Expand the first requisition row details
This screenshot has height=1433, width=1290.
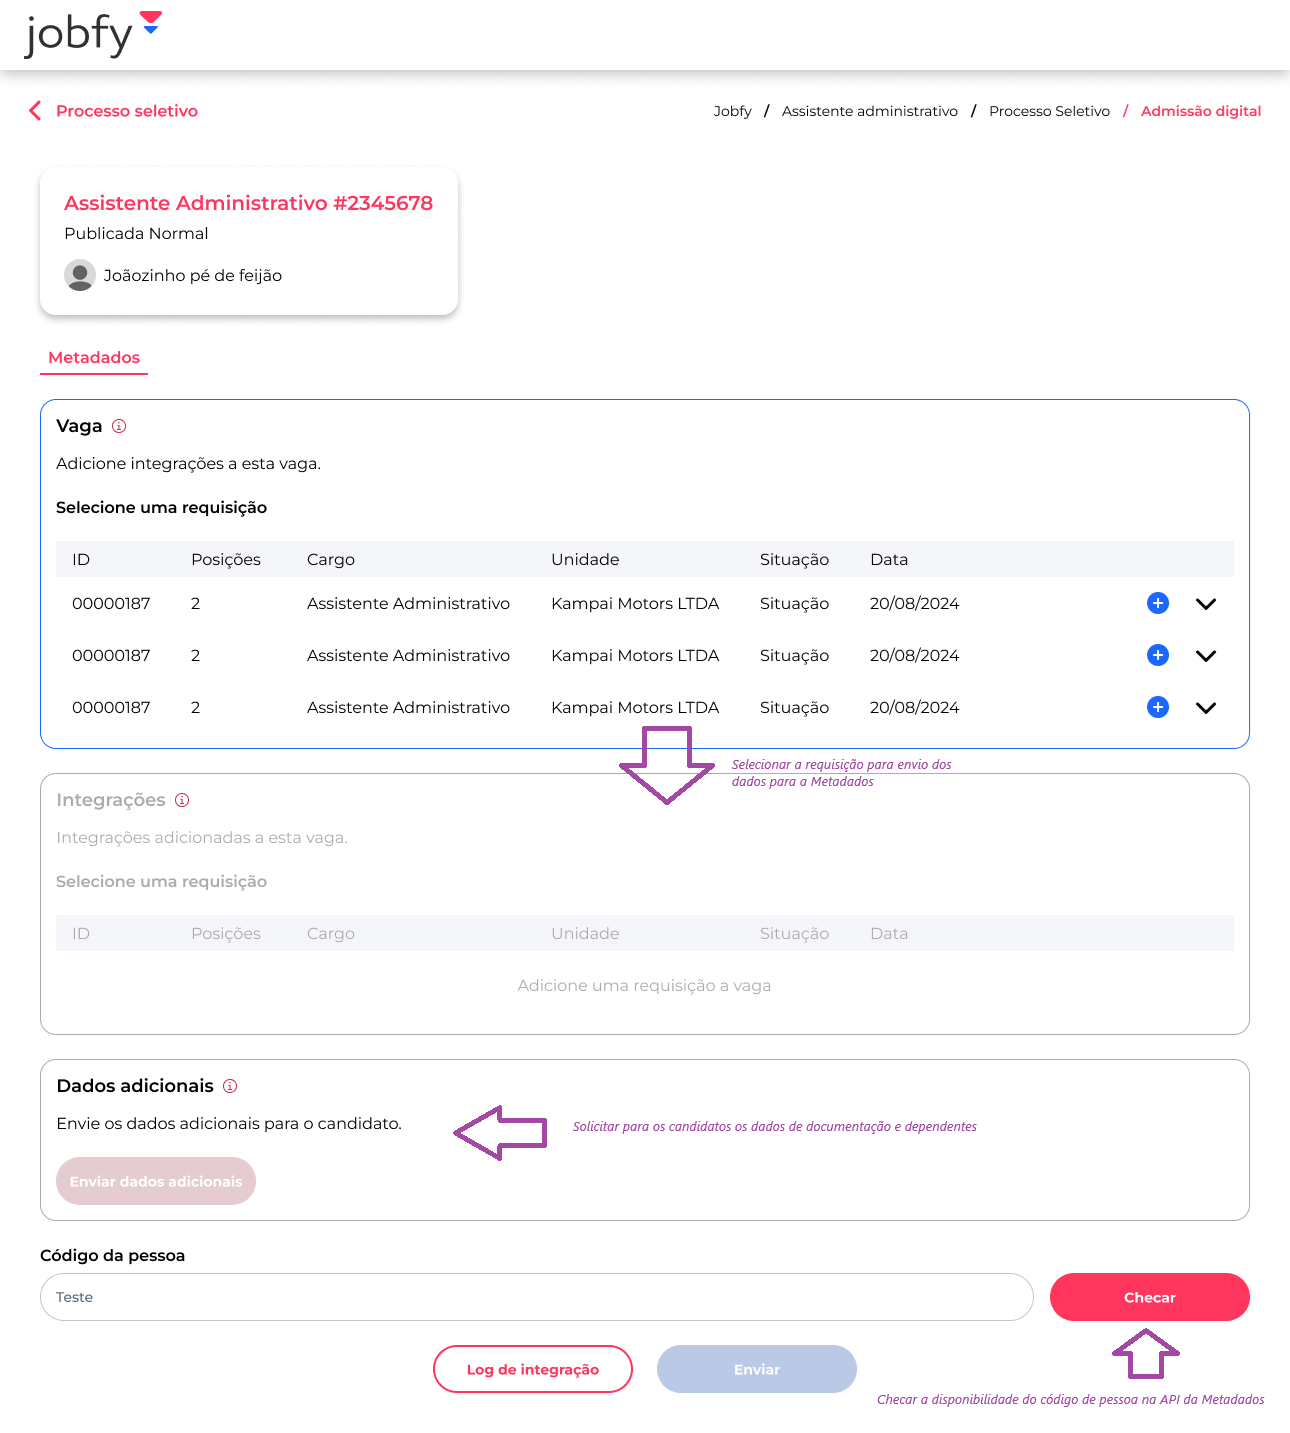pos(1206,604)
